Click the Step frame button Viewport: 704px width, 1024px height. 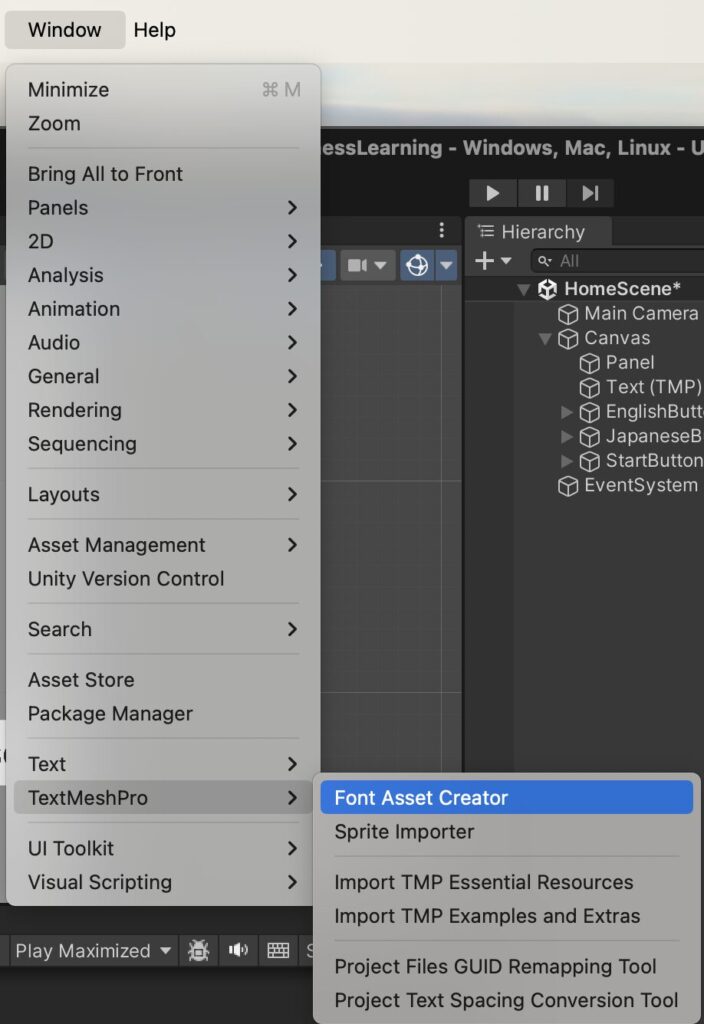[x=590, y=193]
